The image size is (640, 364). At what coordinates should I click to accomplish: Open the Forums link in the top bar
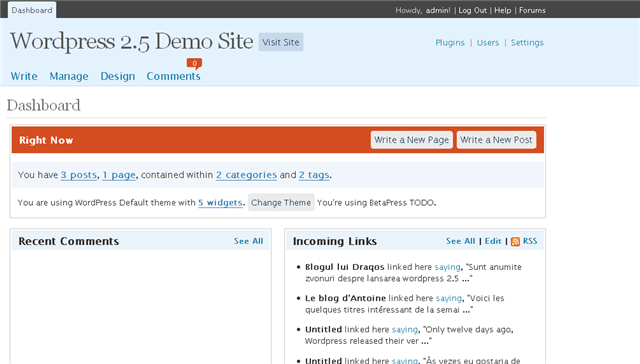pyautogui.click(x=532, y=10)
